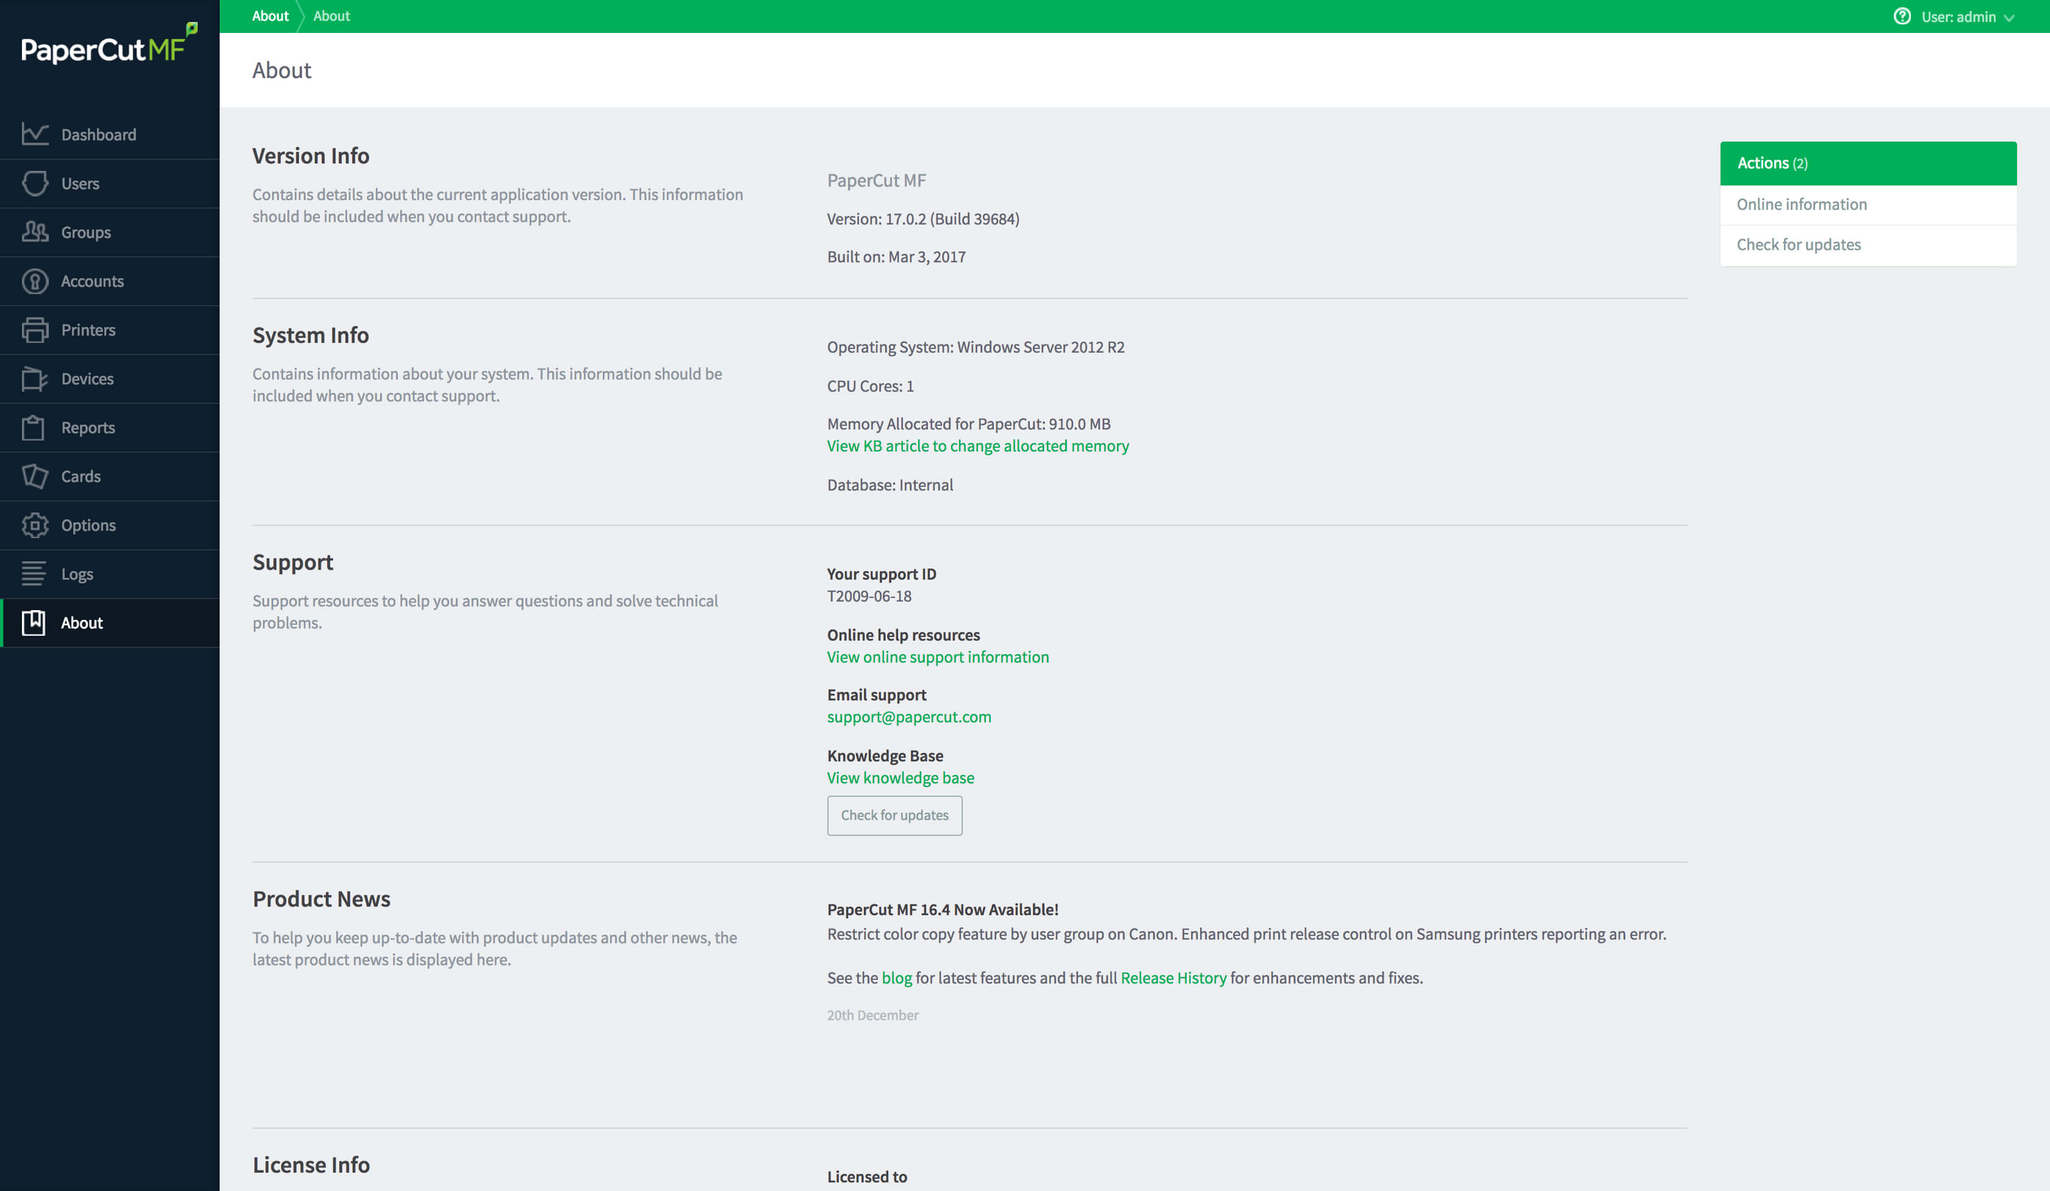
Task: Click the Printers printer icon
Action: coord(35,330)
